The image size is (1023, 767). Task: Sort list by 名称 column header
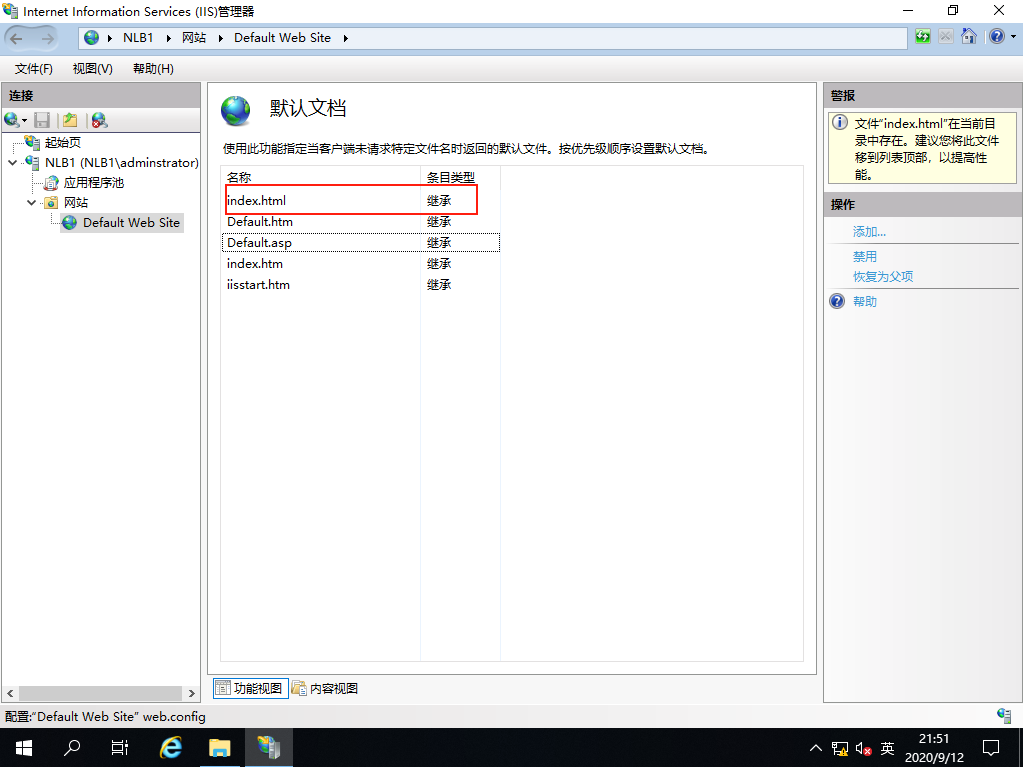point(321,177)
